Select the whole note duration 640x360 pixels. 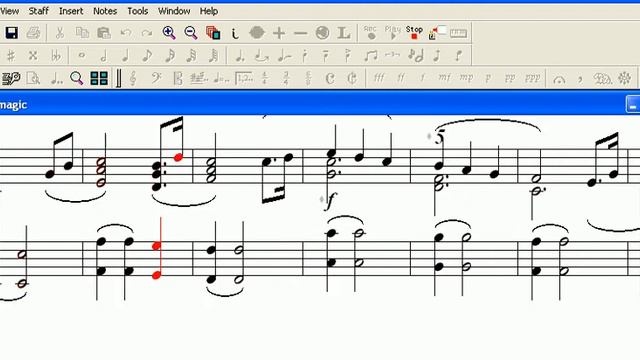(82, 55)
